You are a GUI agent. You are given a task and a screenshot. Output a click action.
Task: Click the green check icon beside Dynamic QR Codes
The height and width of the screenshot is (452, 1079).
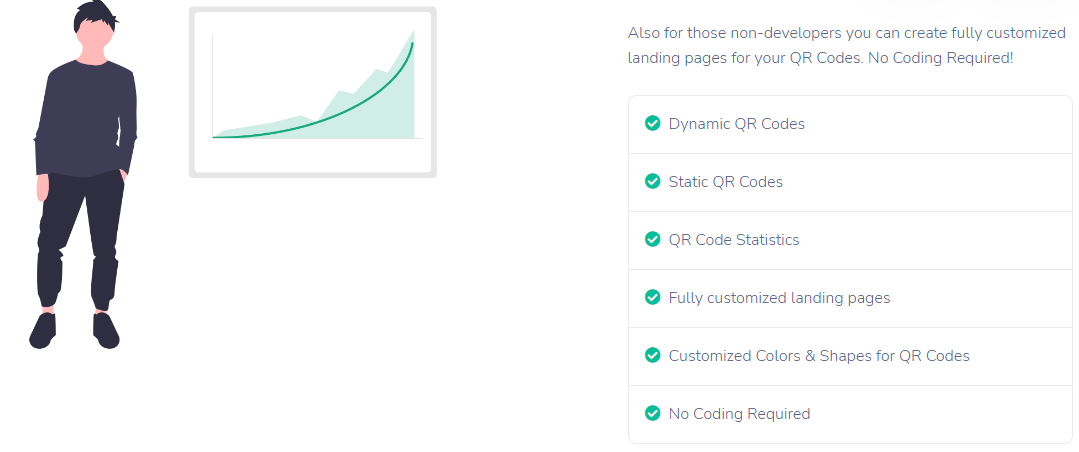(x=652, y=124)
